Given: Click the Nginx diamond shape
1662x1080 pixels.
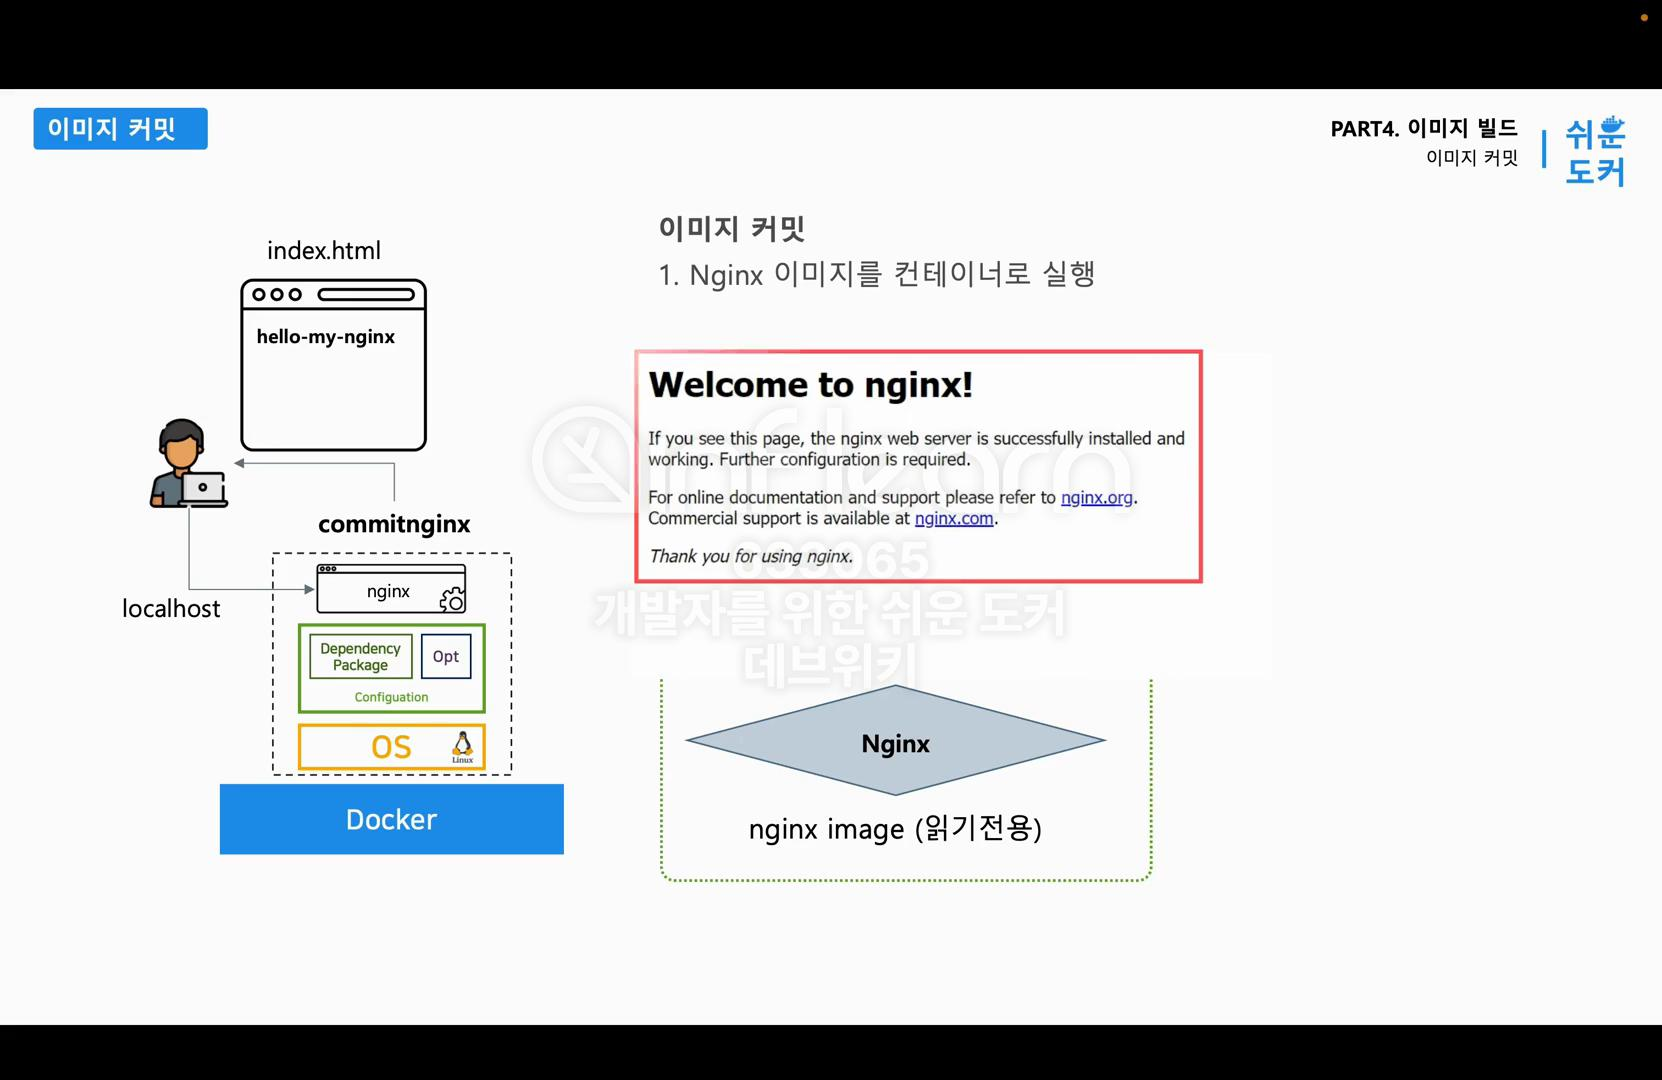Looking at the screenshot, I should point(896,741).
